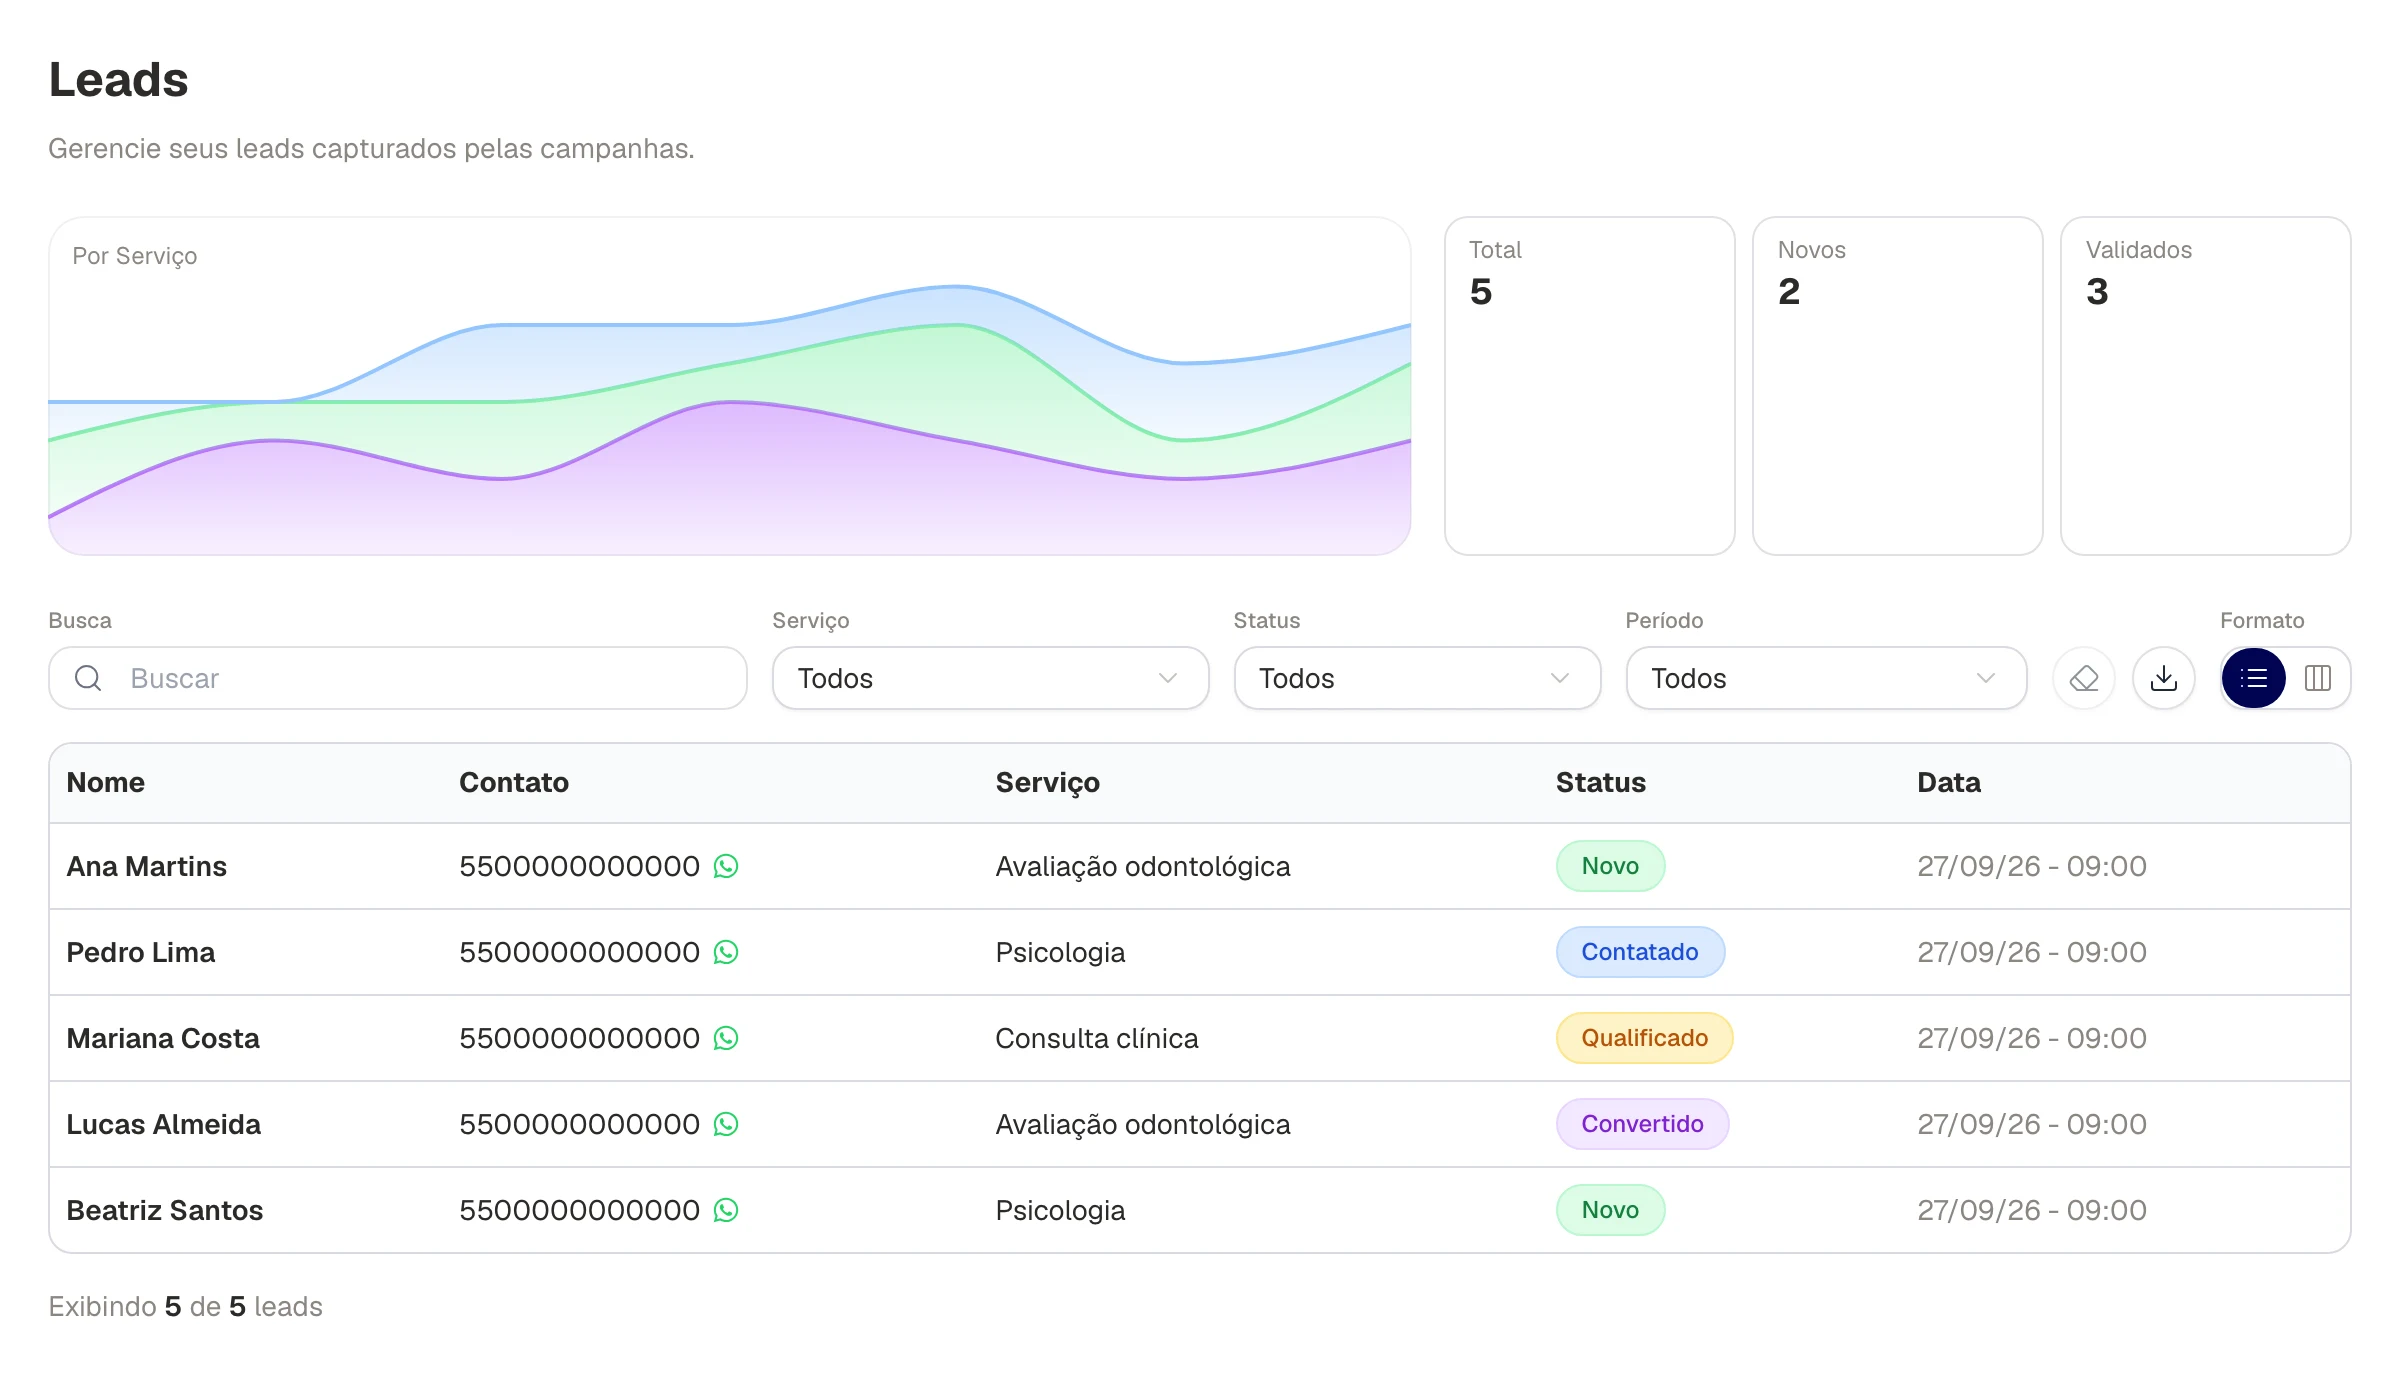
Task: Select the Mariana Costa name cell
Action: (x=163, y=1038)
